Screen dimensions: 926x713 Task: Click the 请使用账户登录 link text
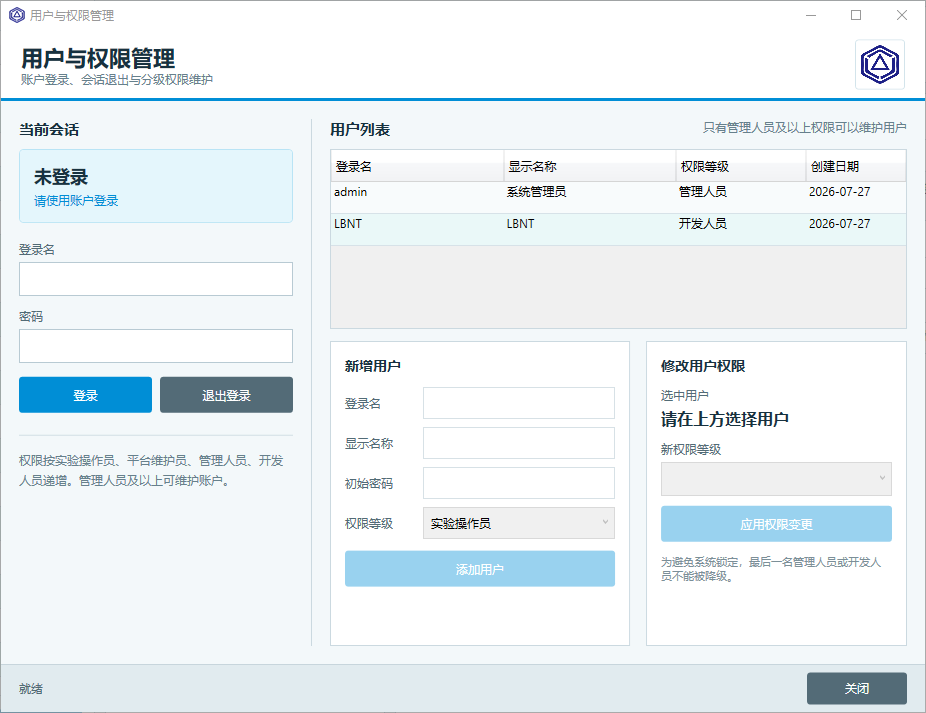pos(76,201)
